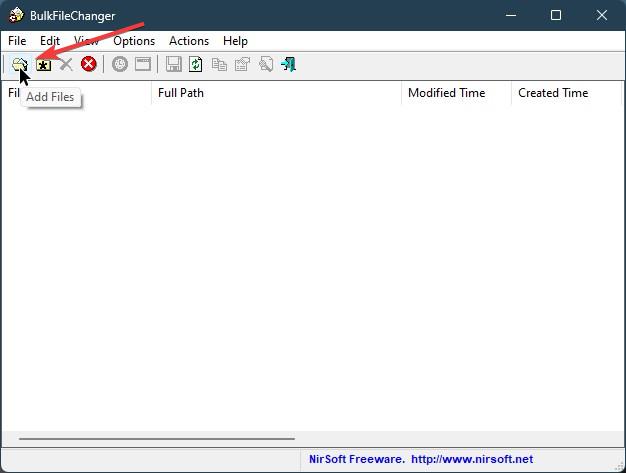Open the Edit menu
This screenshot has height=473, width=626.
[x=50, y=41]
